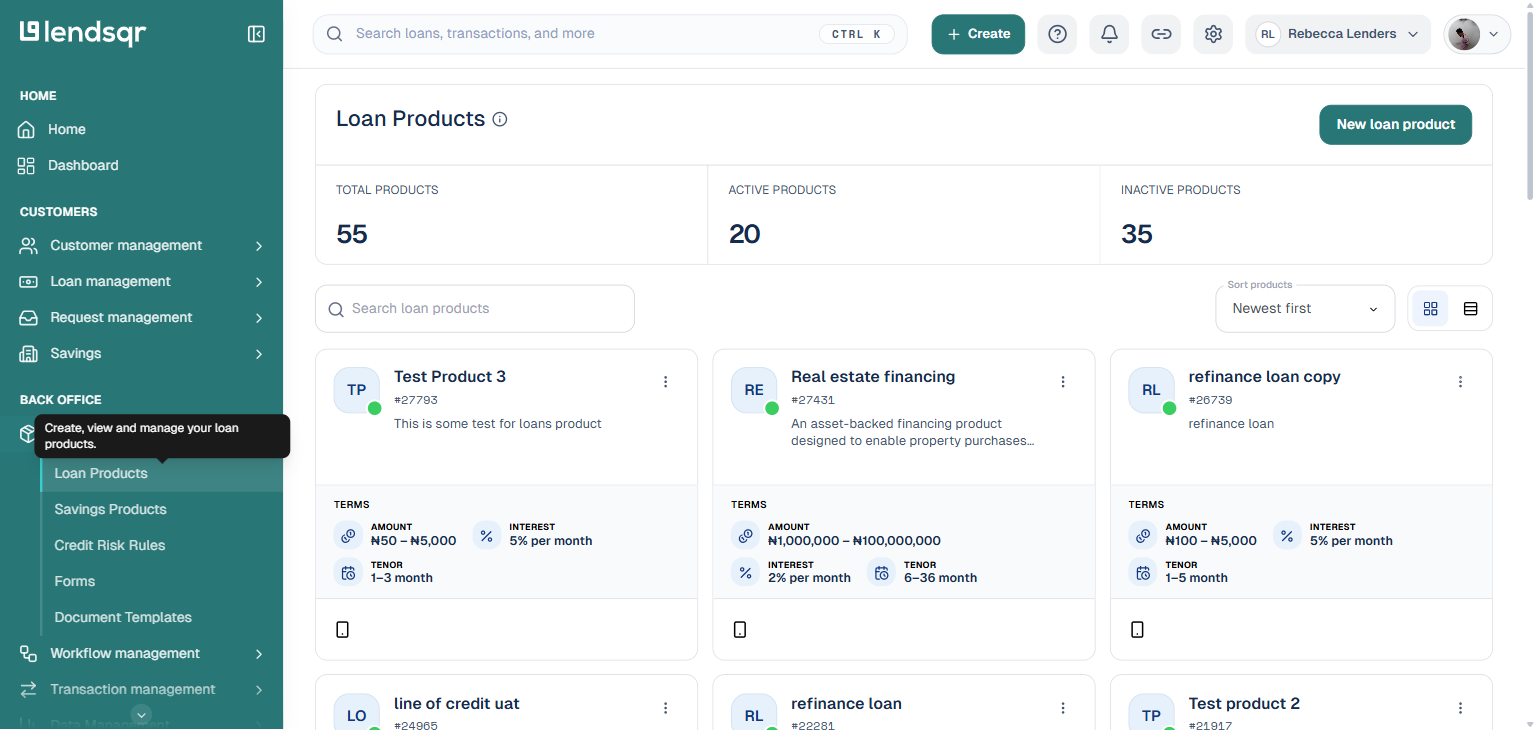Click the TP avatar of Test Product 3
Viewport: 1535px width, 730px height.
(357, 390)
